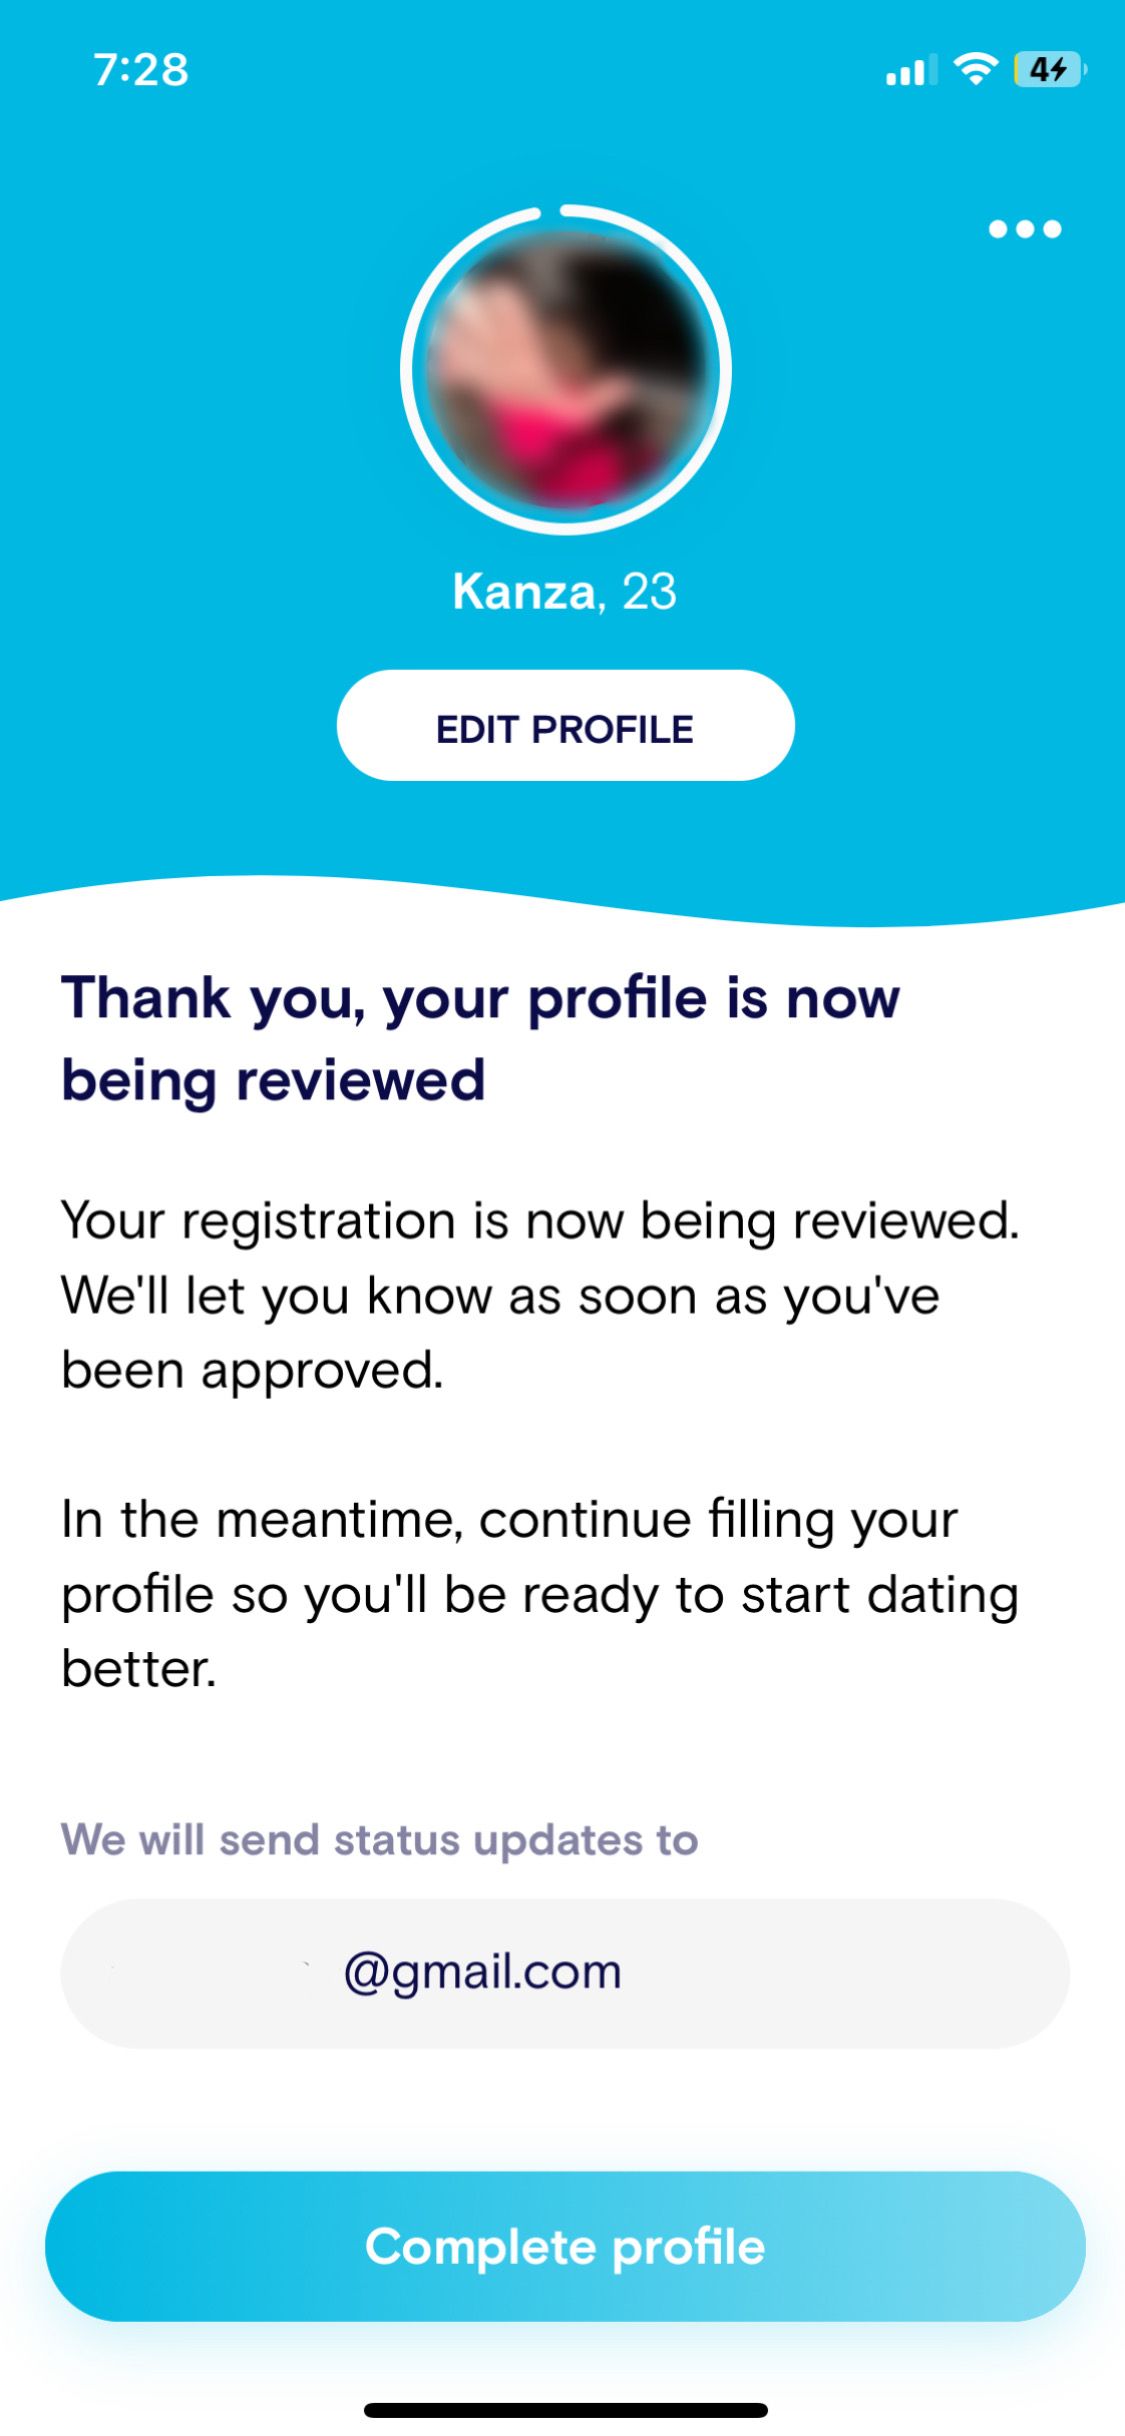The height and width of the screenshot is (2436, 1125).
Task: Tap the age 23 next to name
Action: tap(650, 591)
